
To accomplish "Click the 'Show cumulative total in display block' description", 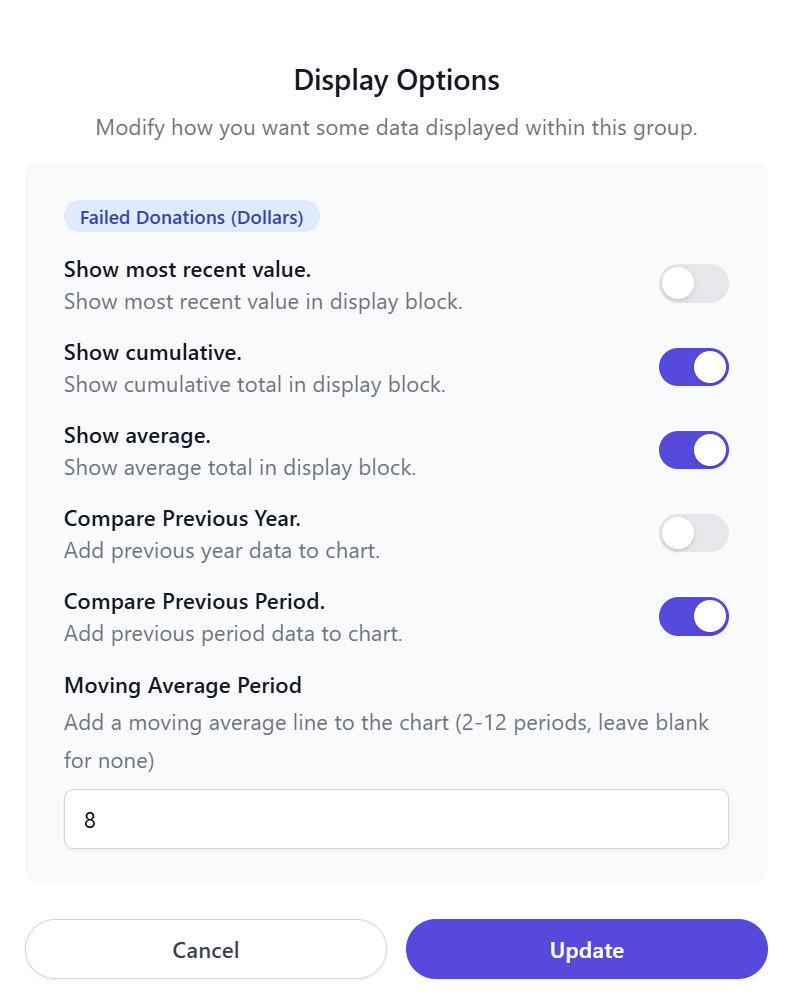I will (254, 384).
